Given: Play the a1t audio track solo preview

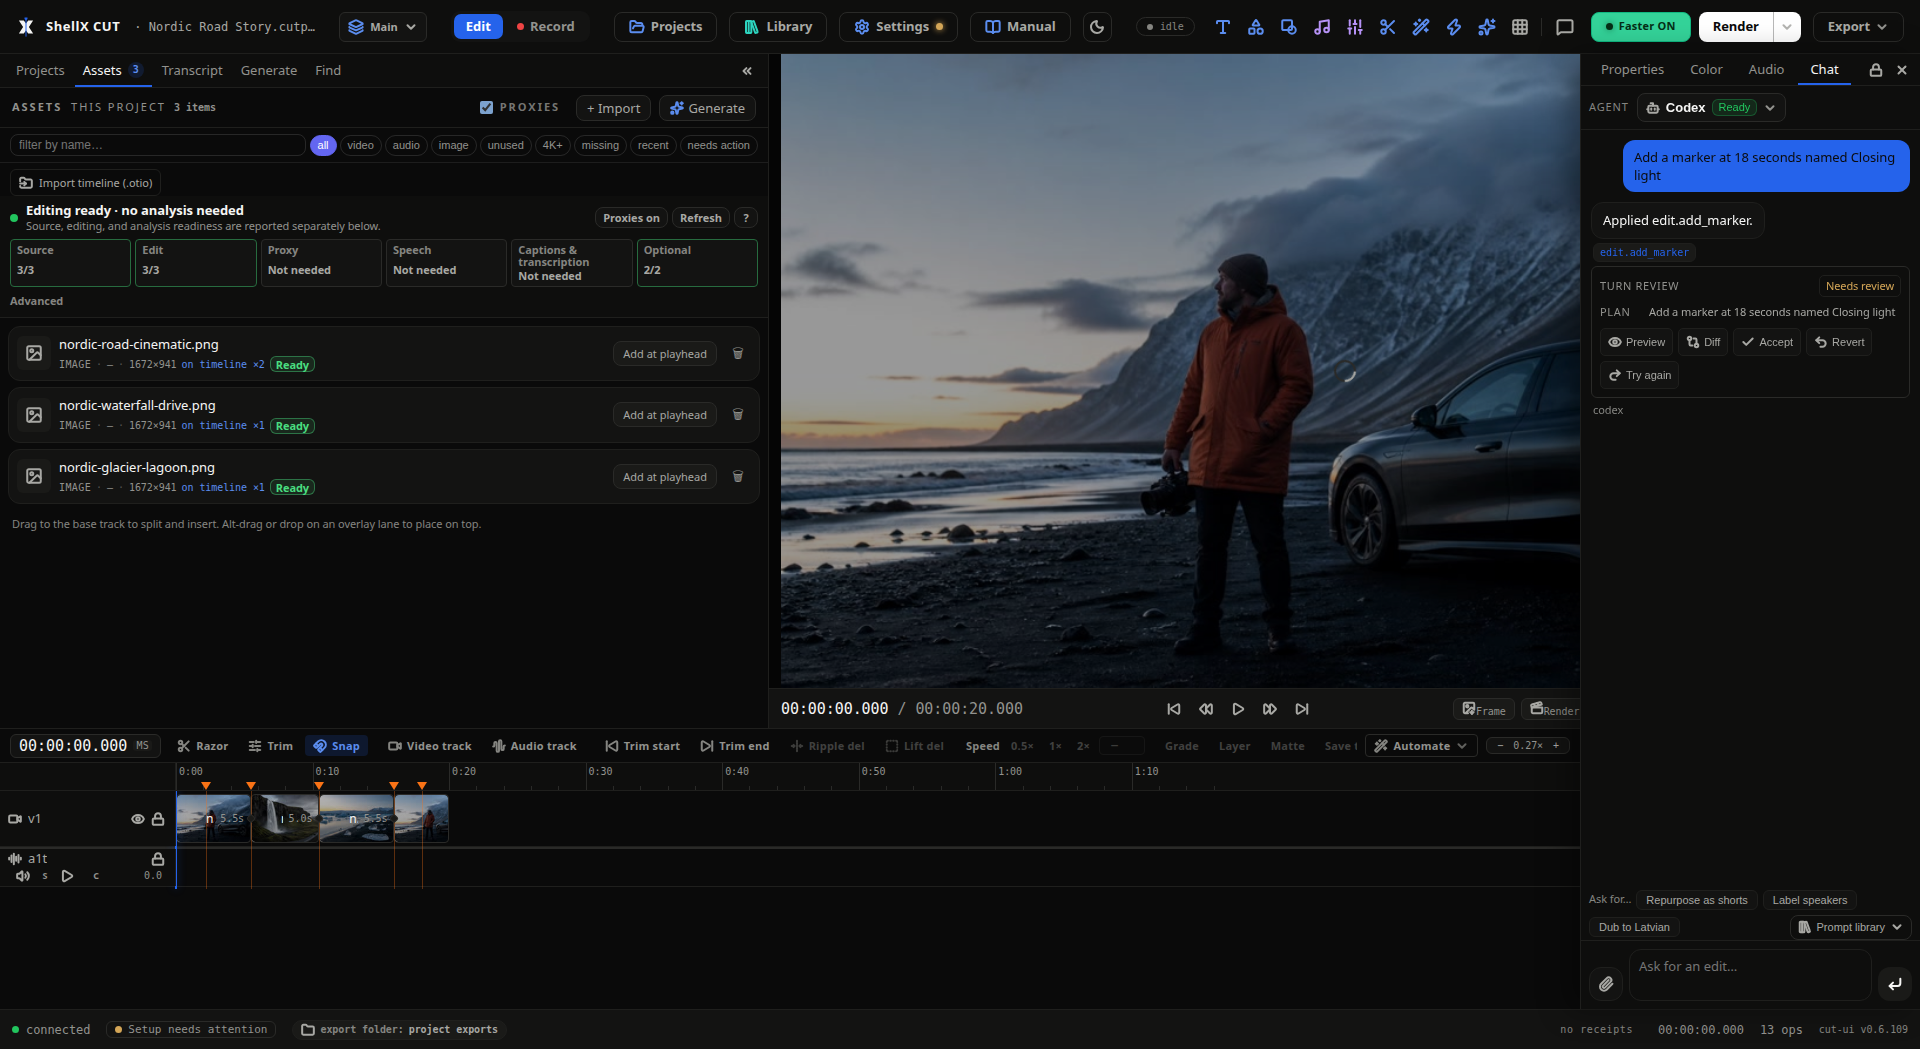Looking at the screenshot, I should click(67, 876).
